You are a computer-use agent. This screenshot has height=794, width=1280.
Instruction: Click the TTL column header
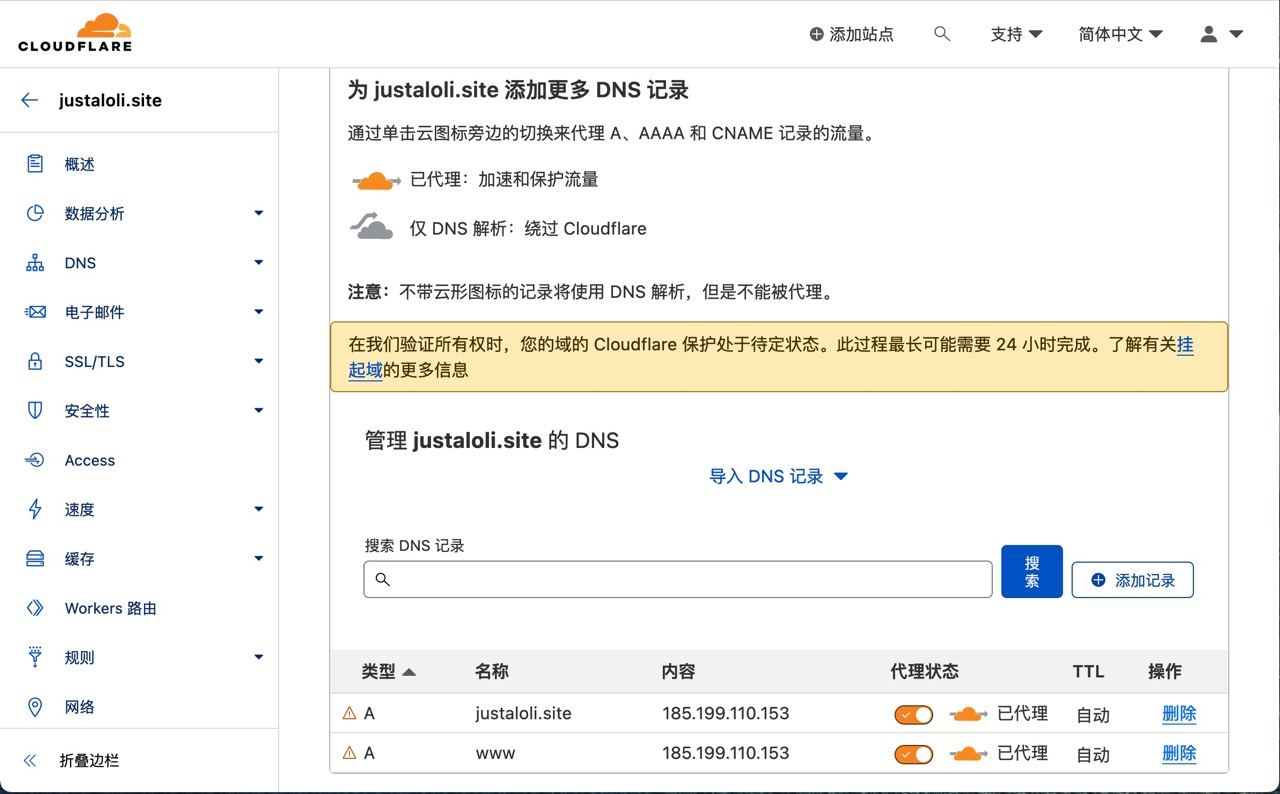tap(1089, 672)
